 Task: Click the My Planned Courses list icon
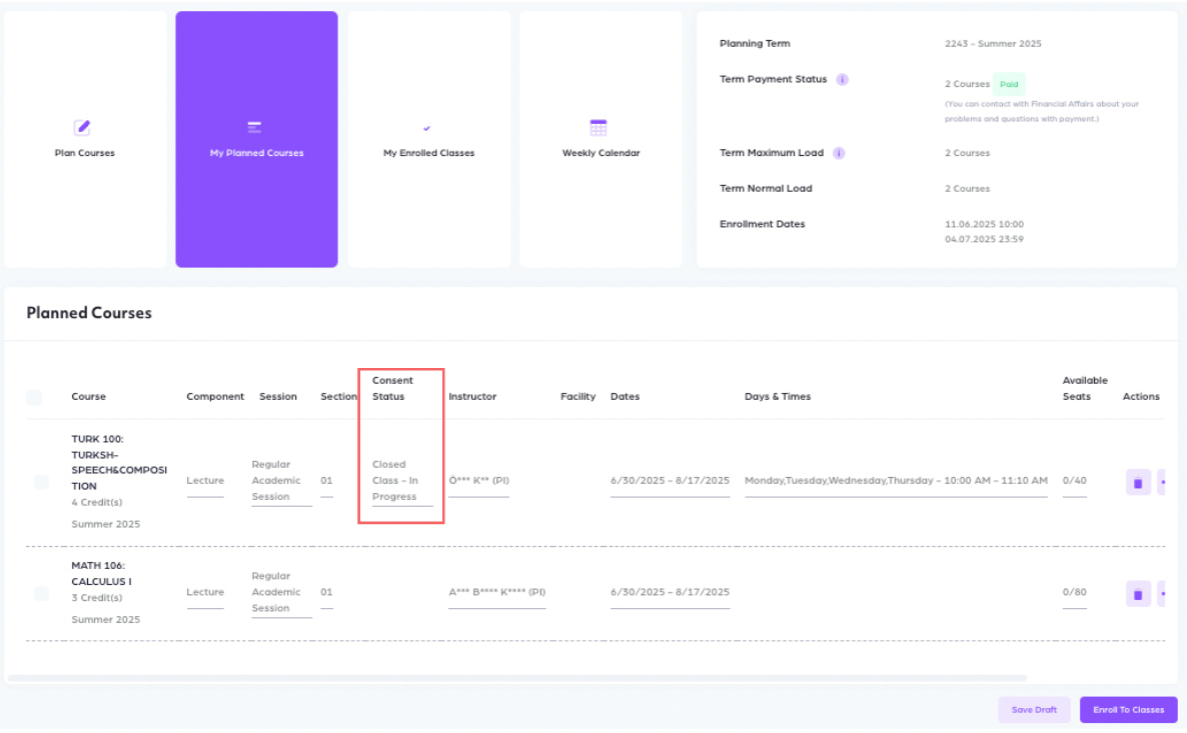click(x=255, y=128)
